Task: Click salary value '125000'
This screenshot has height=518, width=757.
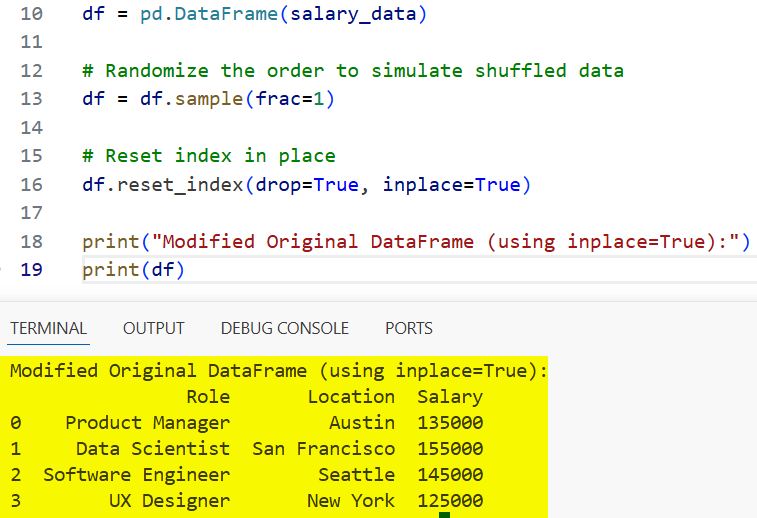Action: [x=450, y=501]
